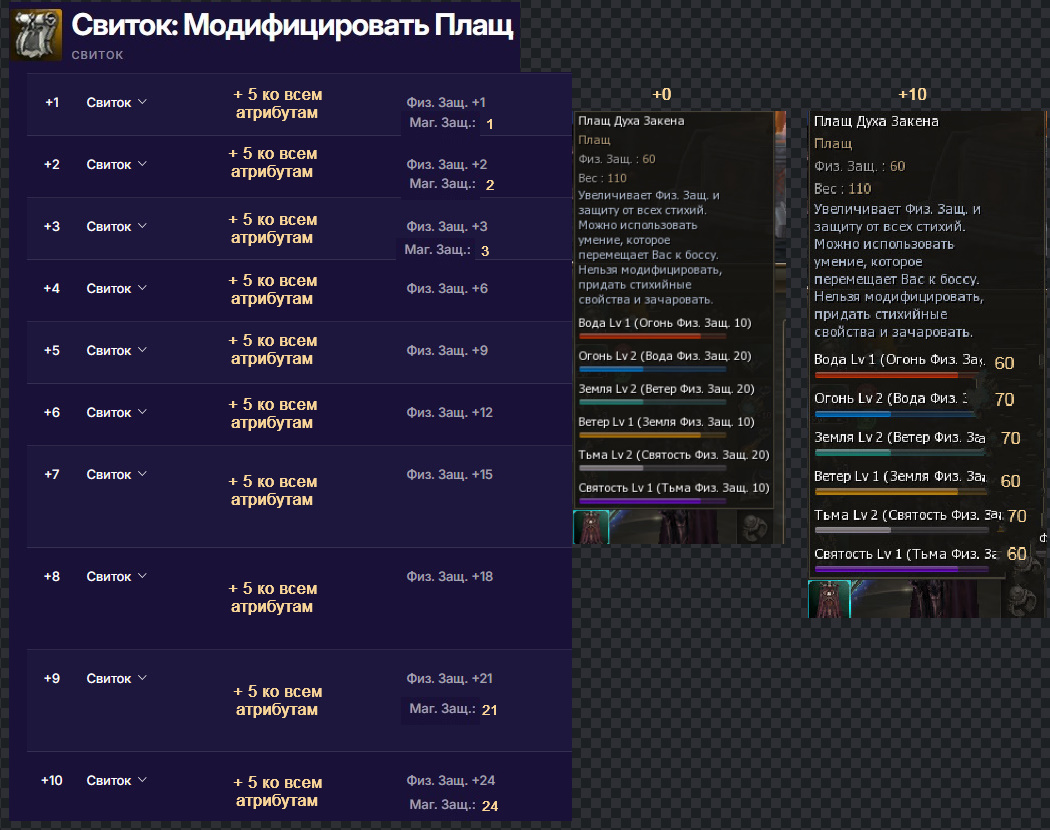Click the orange Ветер bar in the +0 tooltip

click(652, 435)
